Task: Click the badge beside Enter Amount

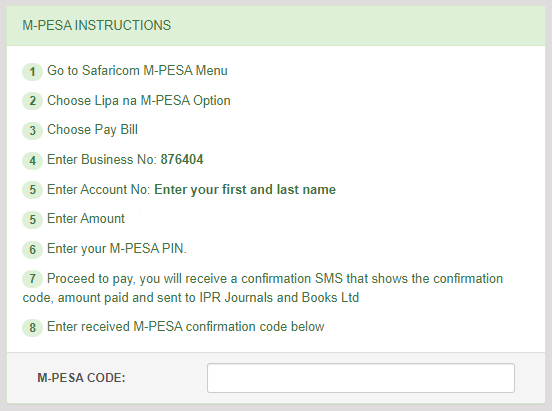Action: (x=32, y=220)
